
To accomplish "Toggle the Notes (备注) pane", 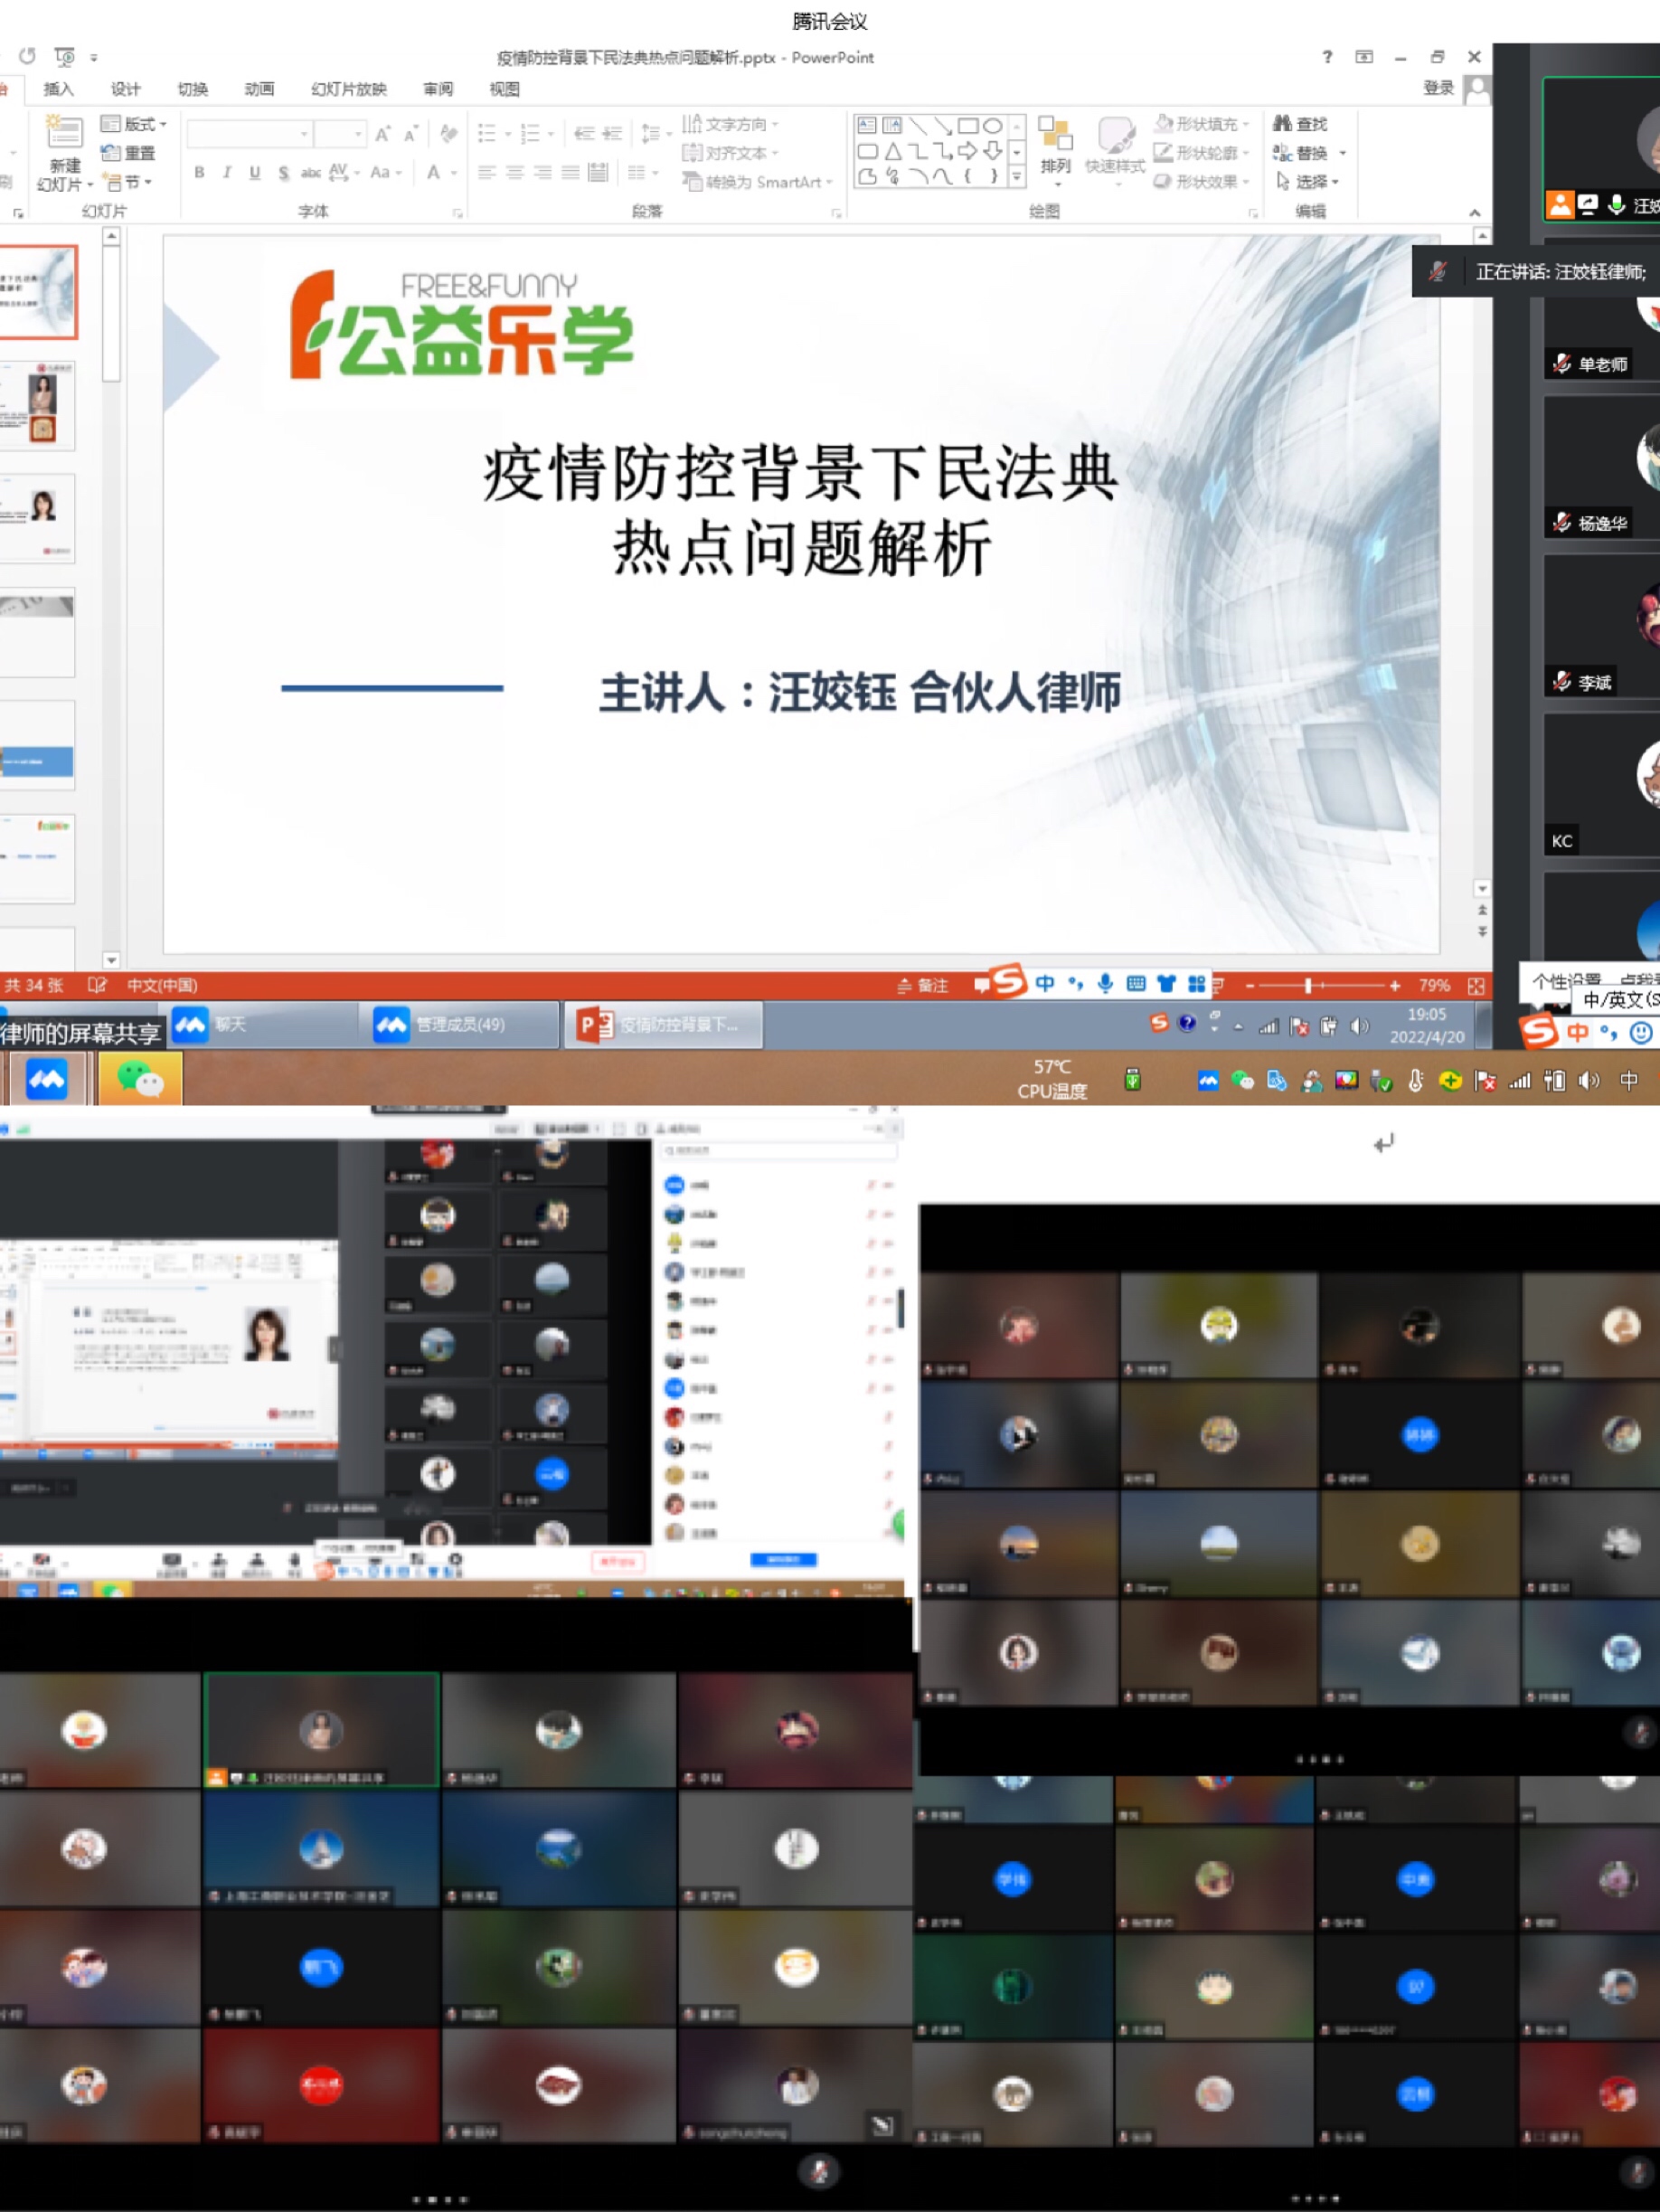I will click(x=922, y=986).
